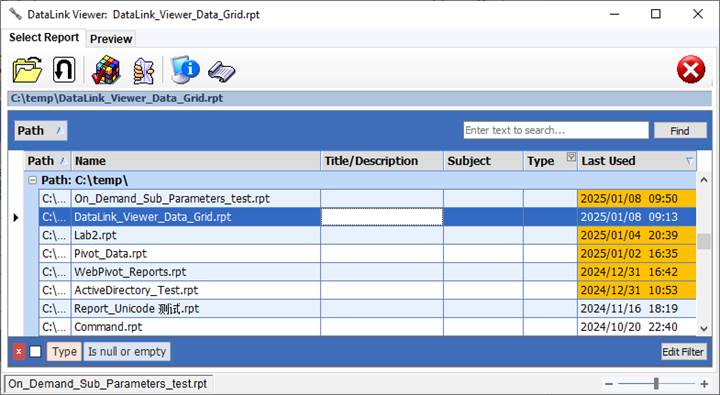Screen dimensions: 720x395
Task: Click the paper scroll icon
Action: [222, 72]
